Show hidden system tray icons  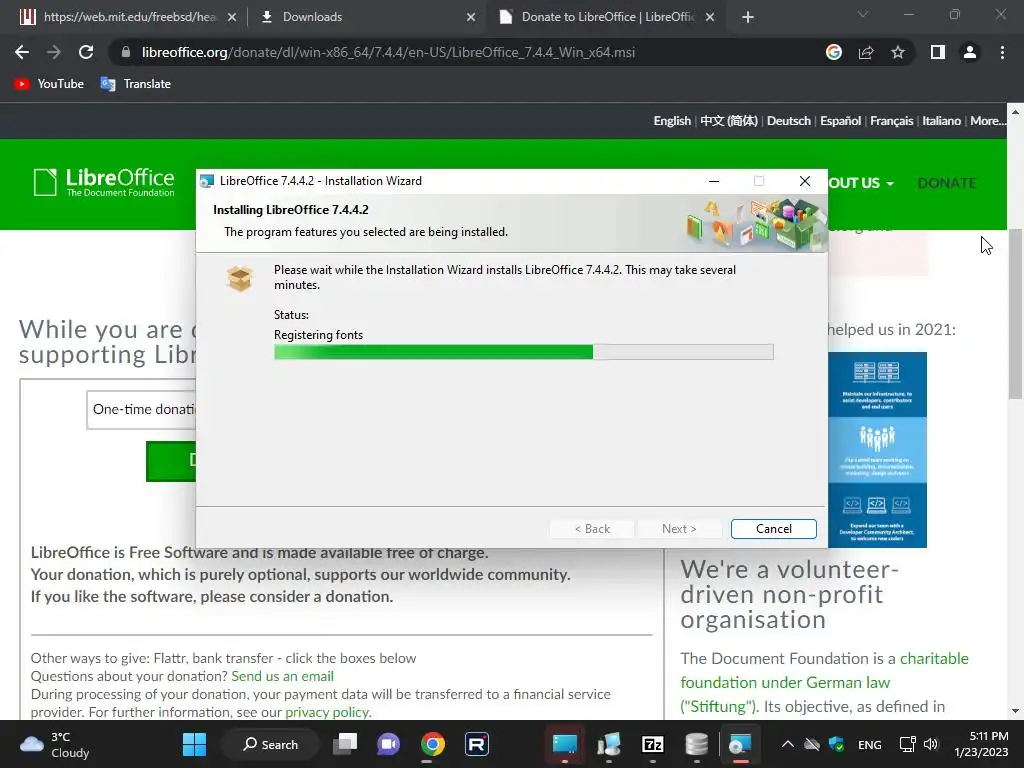(x=788, y=744)
